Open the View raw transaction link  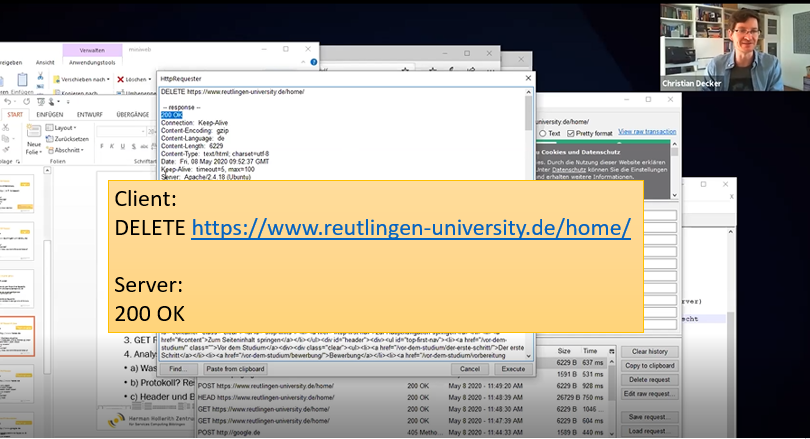[647, 132]
